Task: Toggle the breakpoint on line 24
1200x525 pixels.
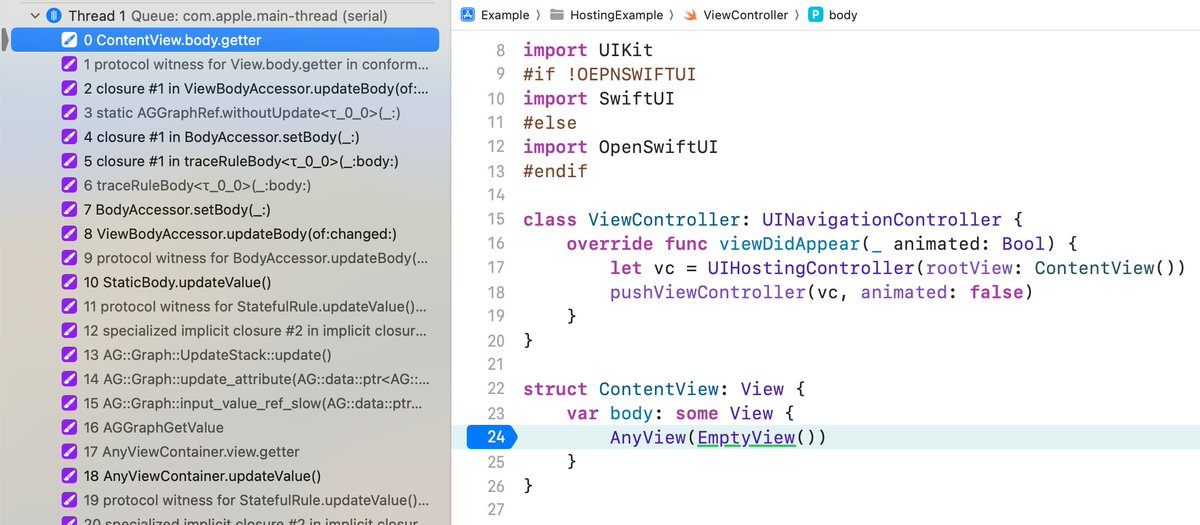Action: coord(491,437)
